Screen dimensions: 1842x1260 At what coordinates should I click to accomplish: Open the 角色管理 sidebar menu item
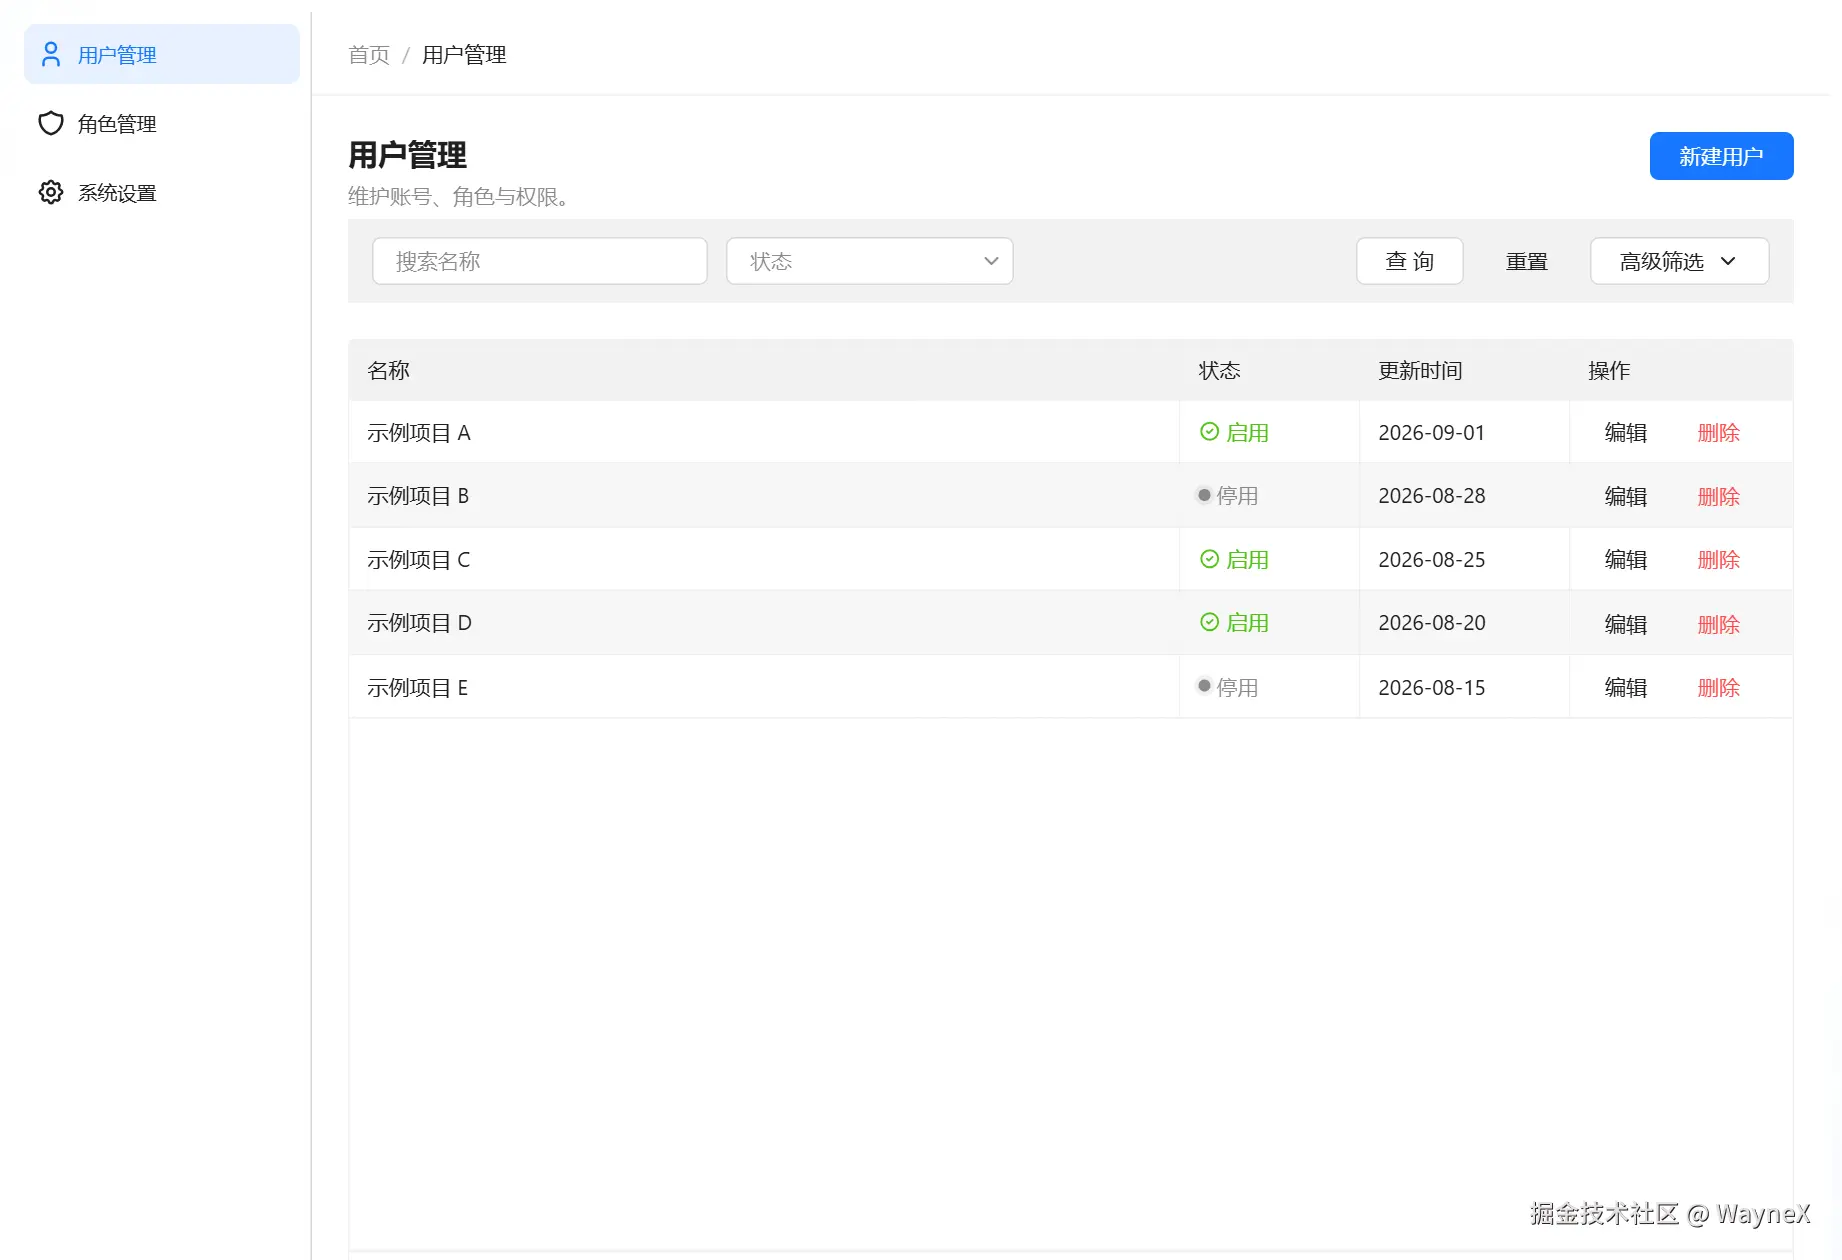pos(162,123)
